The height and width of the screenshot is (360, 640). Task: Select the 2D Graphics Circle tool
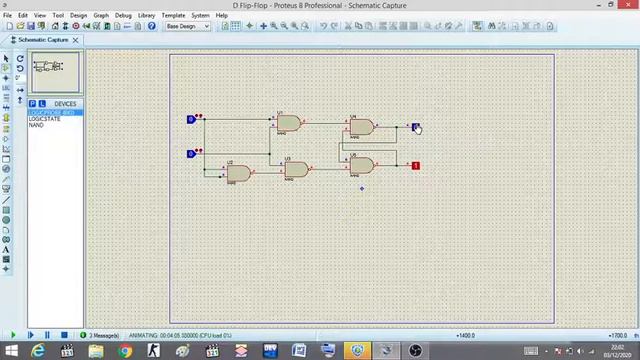tap(6, 220)
